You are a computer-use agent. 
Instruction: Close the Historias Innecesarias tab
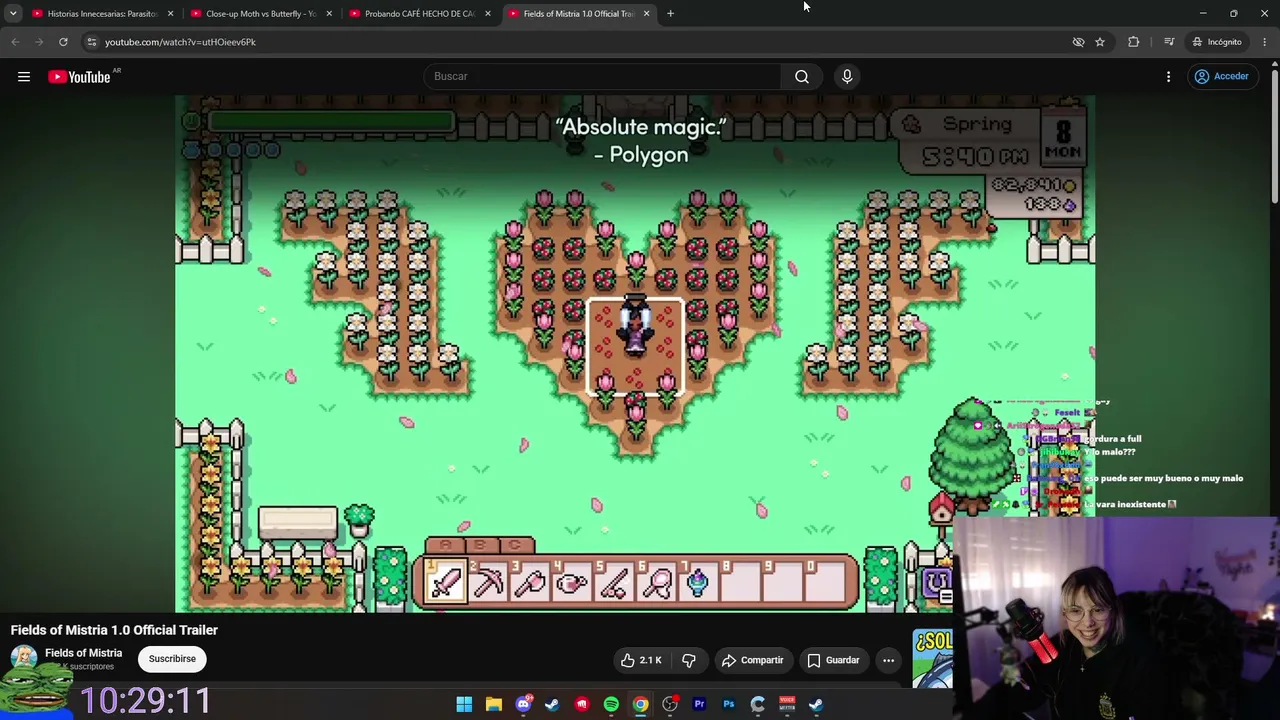coord(170,14)
